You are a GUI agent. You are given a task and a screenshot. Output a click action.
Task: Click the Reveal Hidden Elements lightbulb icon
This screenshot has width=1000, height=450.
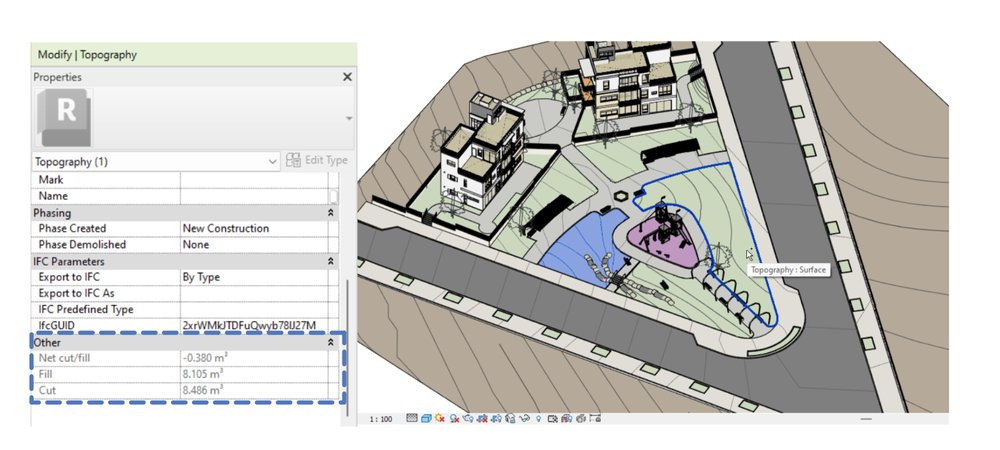click(x=538, y=419)
